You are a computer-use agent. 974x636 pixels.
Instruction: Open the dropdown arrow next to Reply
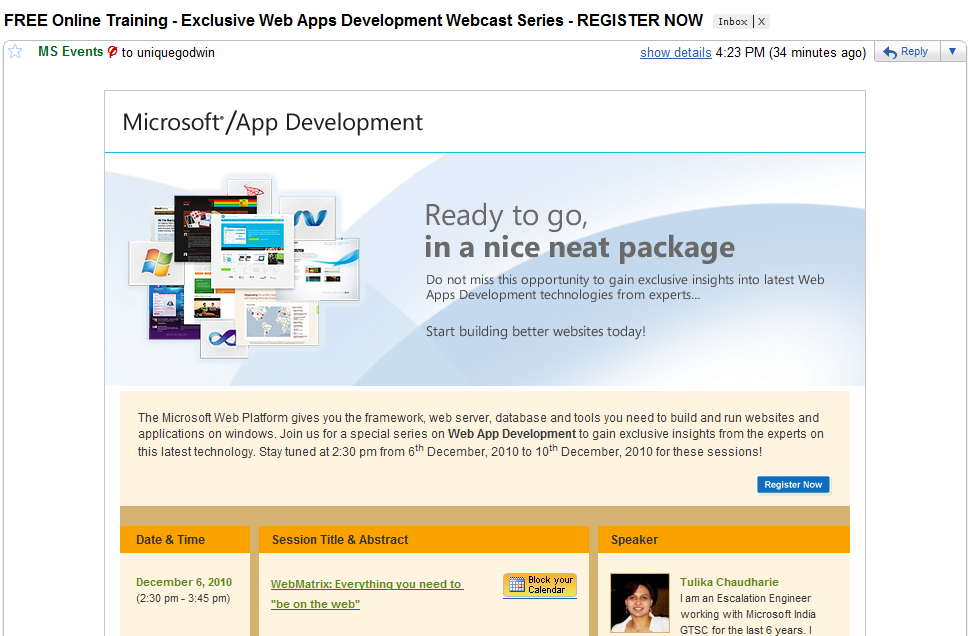952,52
